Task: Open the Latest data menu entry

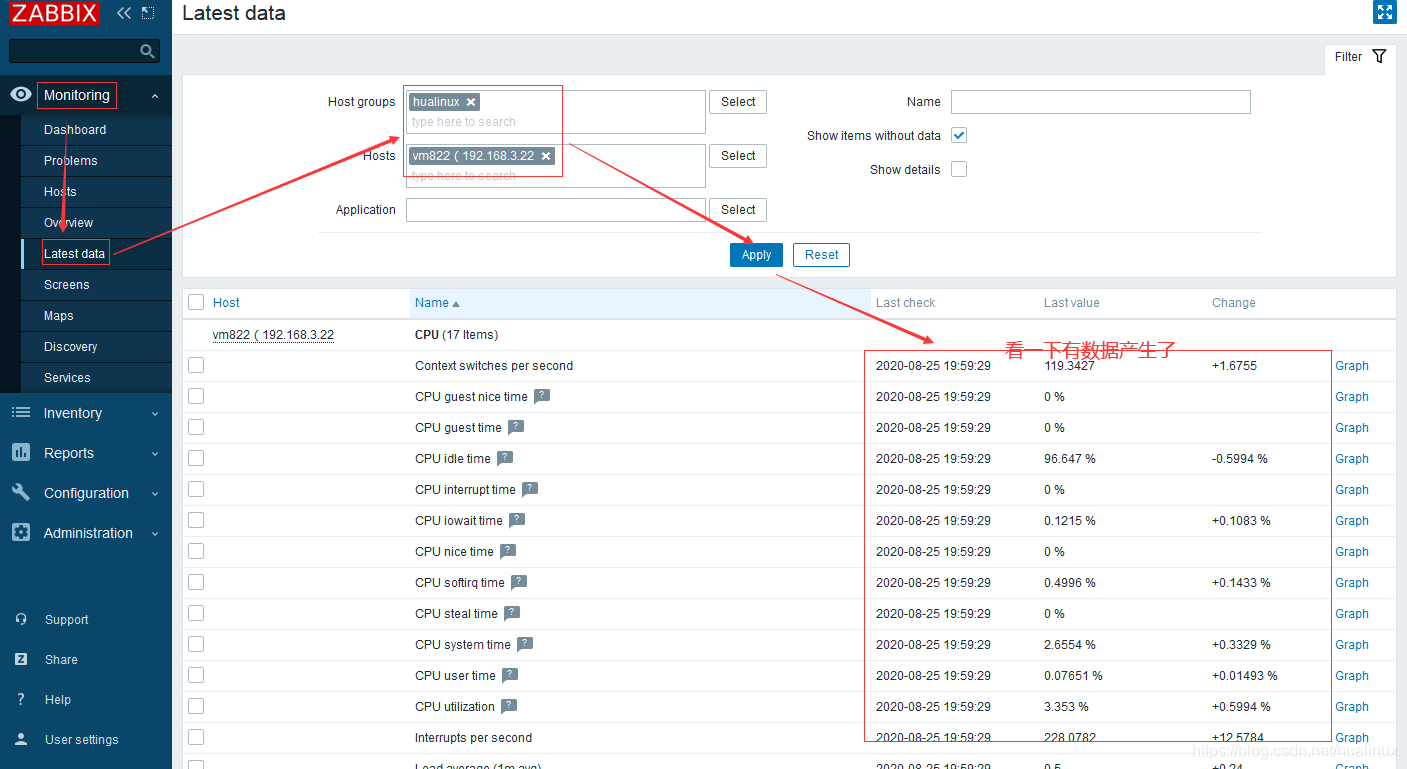Action: [75, 253]
